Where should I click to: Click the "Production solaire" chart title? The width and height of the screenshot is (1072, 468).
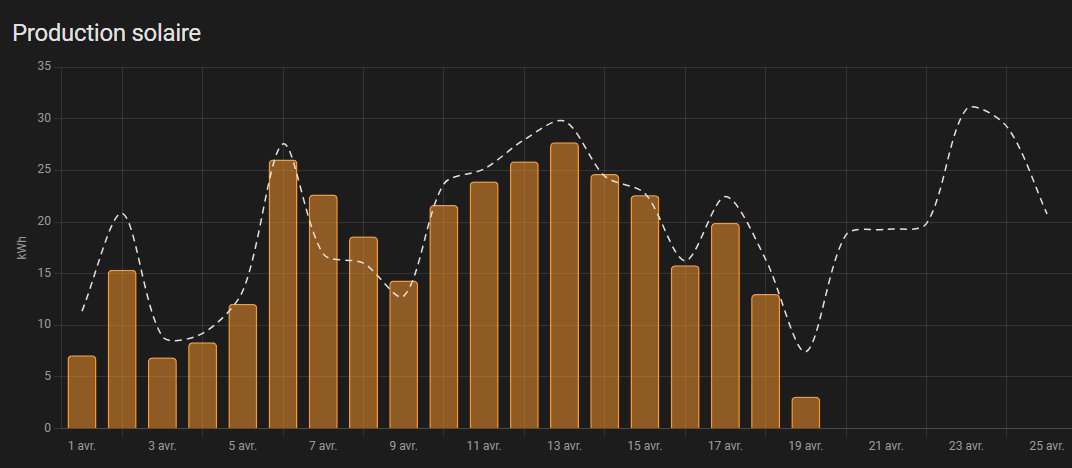tap(107, 33)
